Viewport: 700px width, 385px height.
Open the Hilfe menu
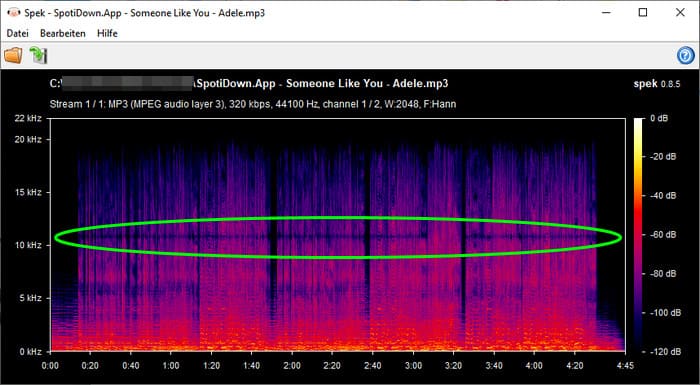pyautogui.click(x=107, y=33)
